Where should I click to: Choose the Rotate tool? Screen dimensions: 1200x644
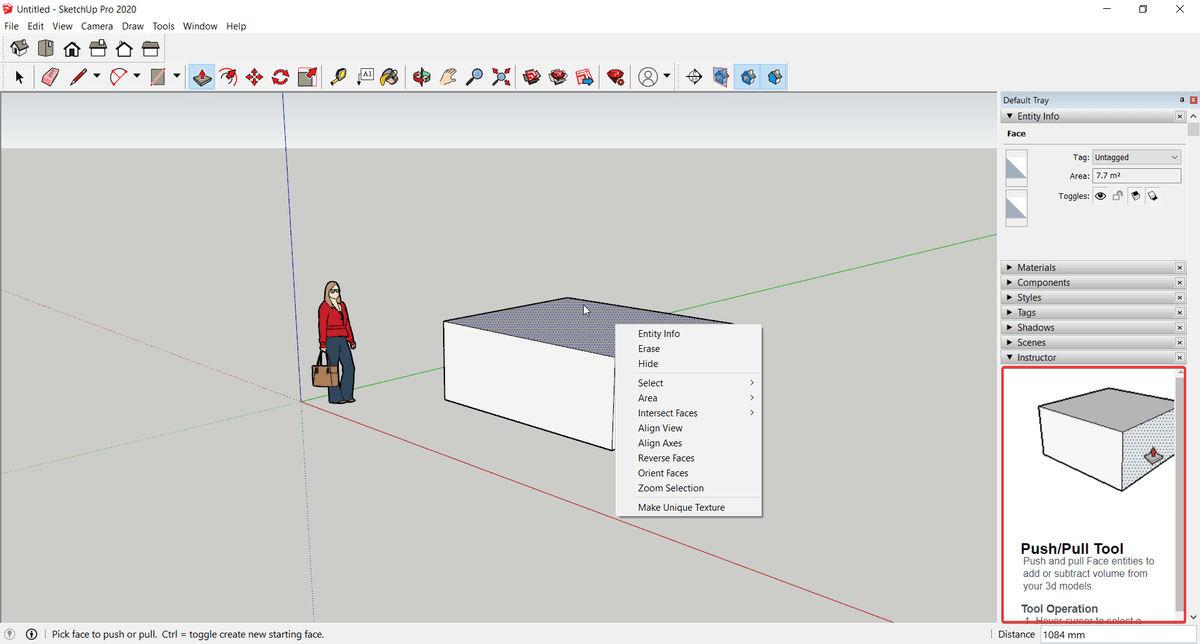pyautogui.click(x=280, y=77)
